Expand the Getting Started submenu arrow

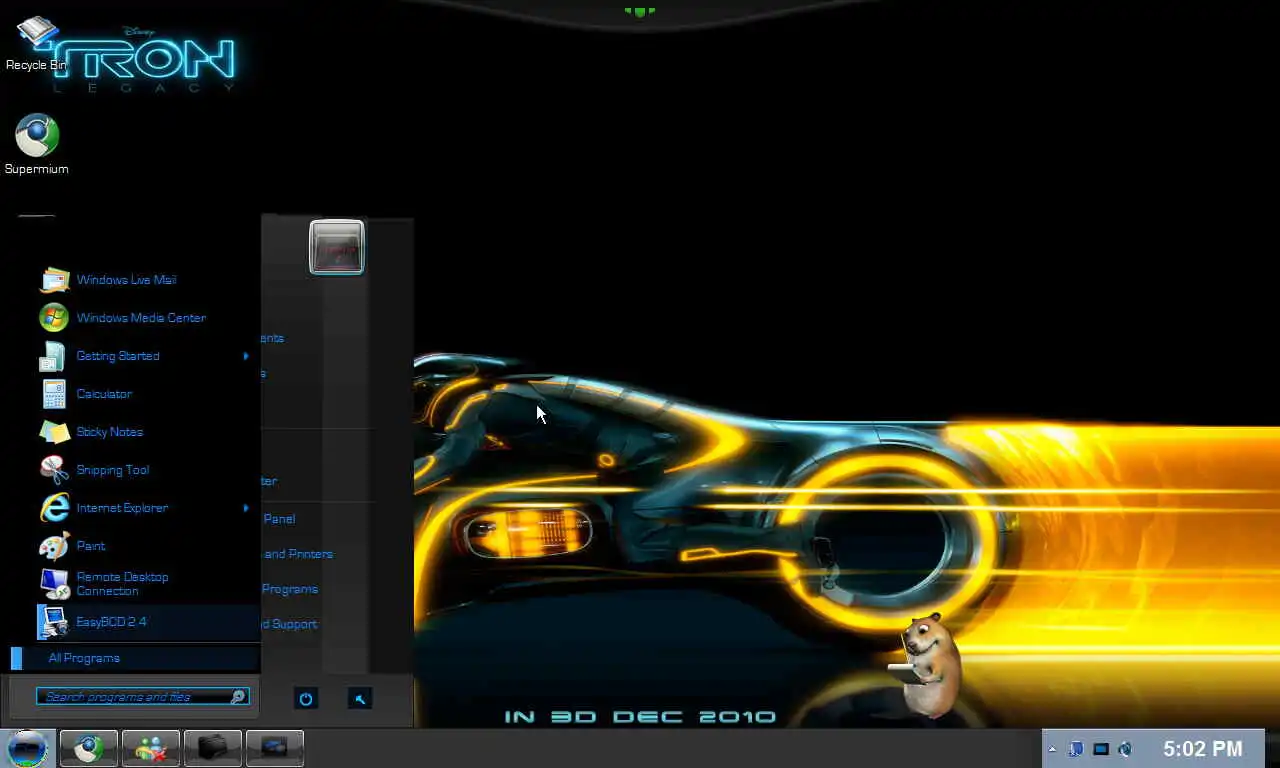[x=246, y=356]
